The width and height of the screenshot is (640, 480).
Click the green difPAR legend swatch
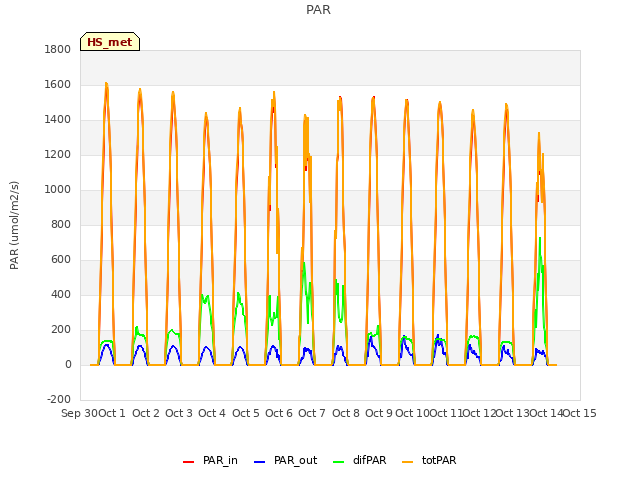coord(338,461)
